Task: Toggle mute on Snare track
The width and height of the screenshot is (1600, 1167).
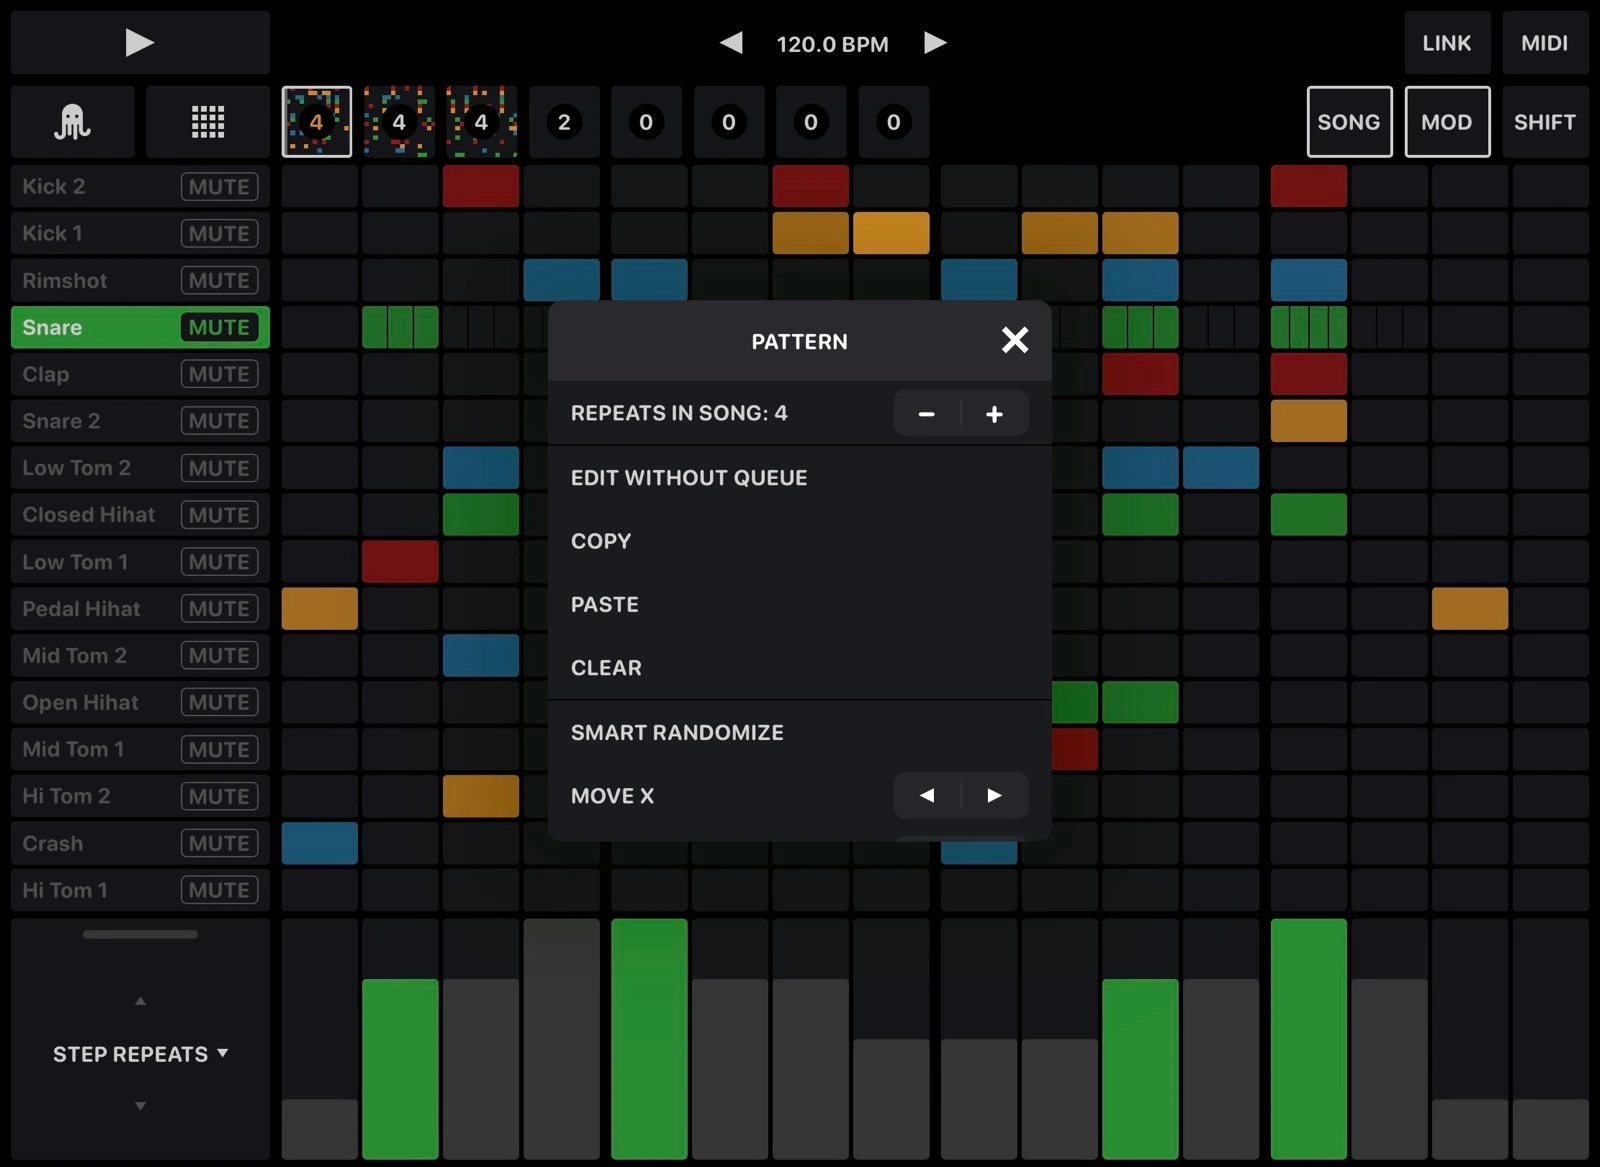Action: (219, 328)
